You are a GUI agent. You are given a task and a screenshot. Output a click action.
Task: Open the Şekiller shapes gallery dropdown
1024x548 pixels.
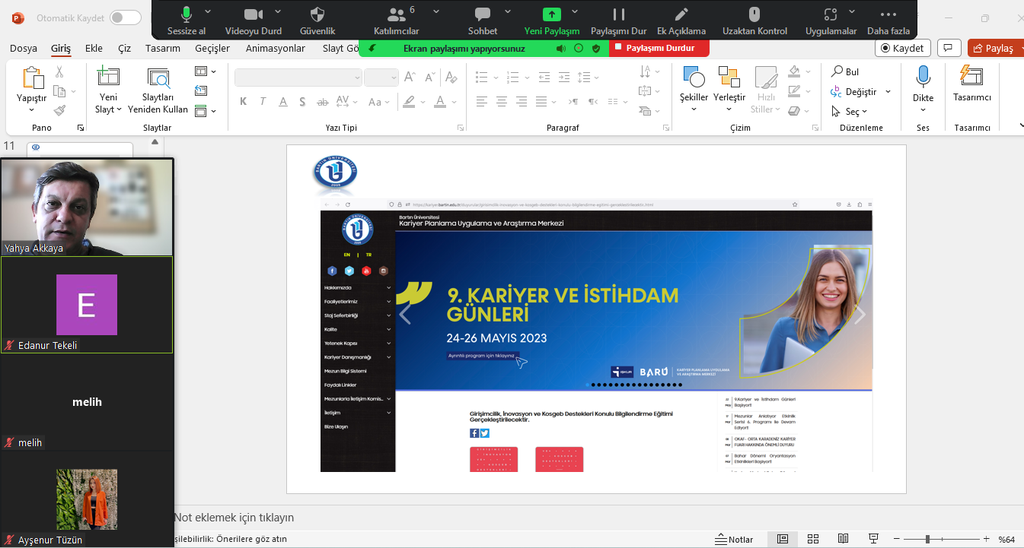point(694,109)
